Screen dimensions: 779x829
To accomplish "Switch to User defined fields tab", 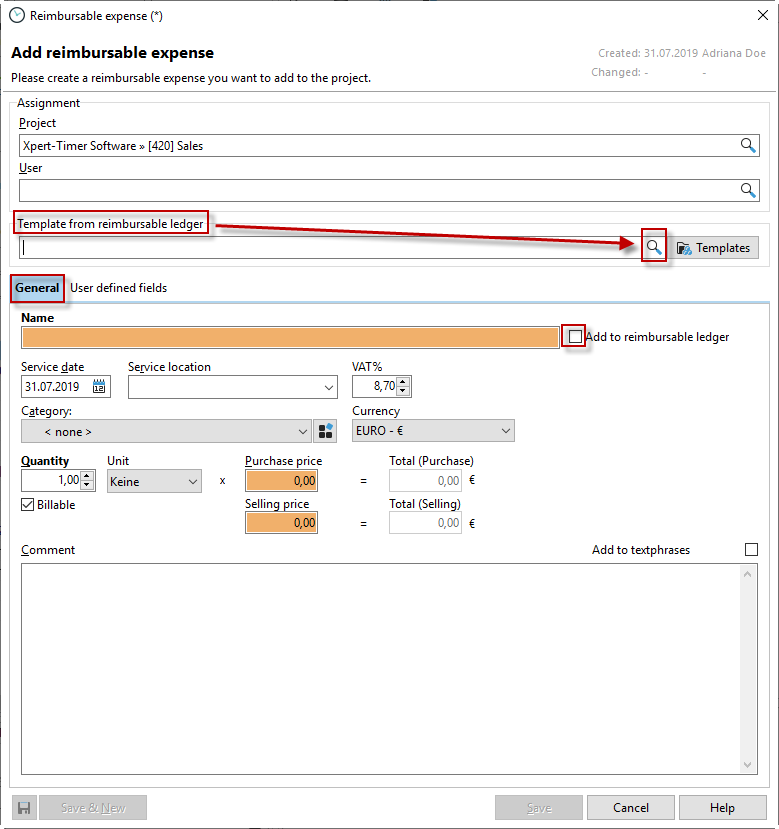I will click(118, 288).
